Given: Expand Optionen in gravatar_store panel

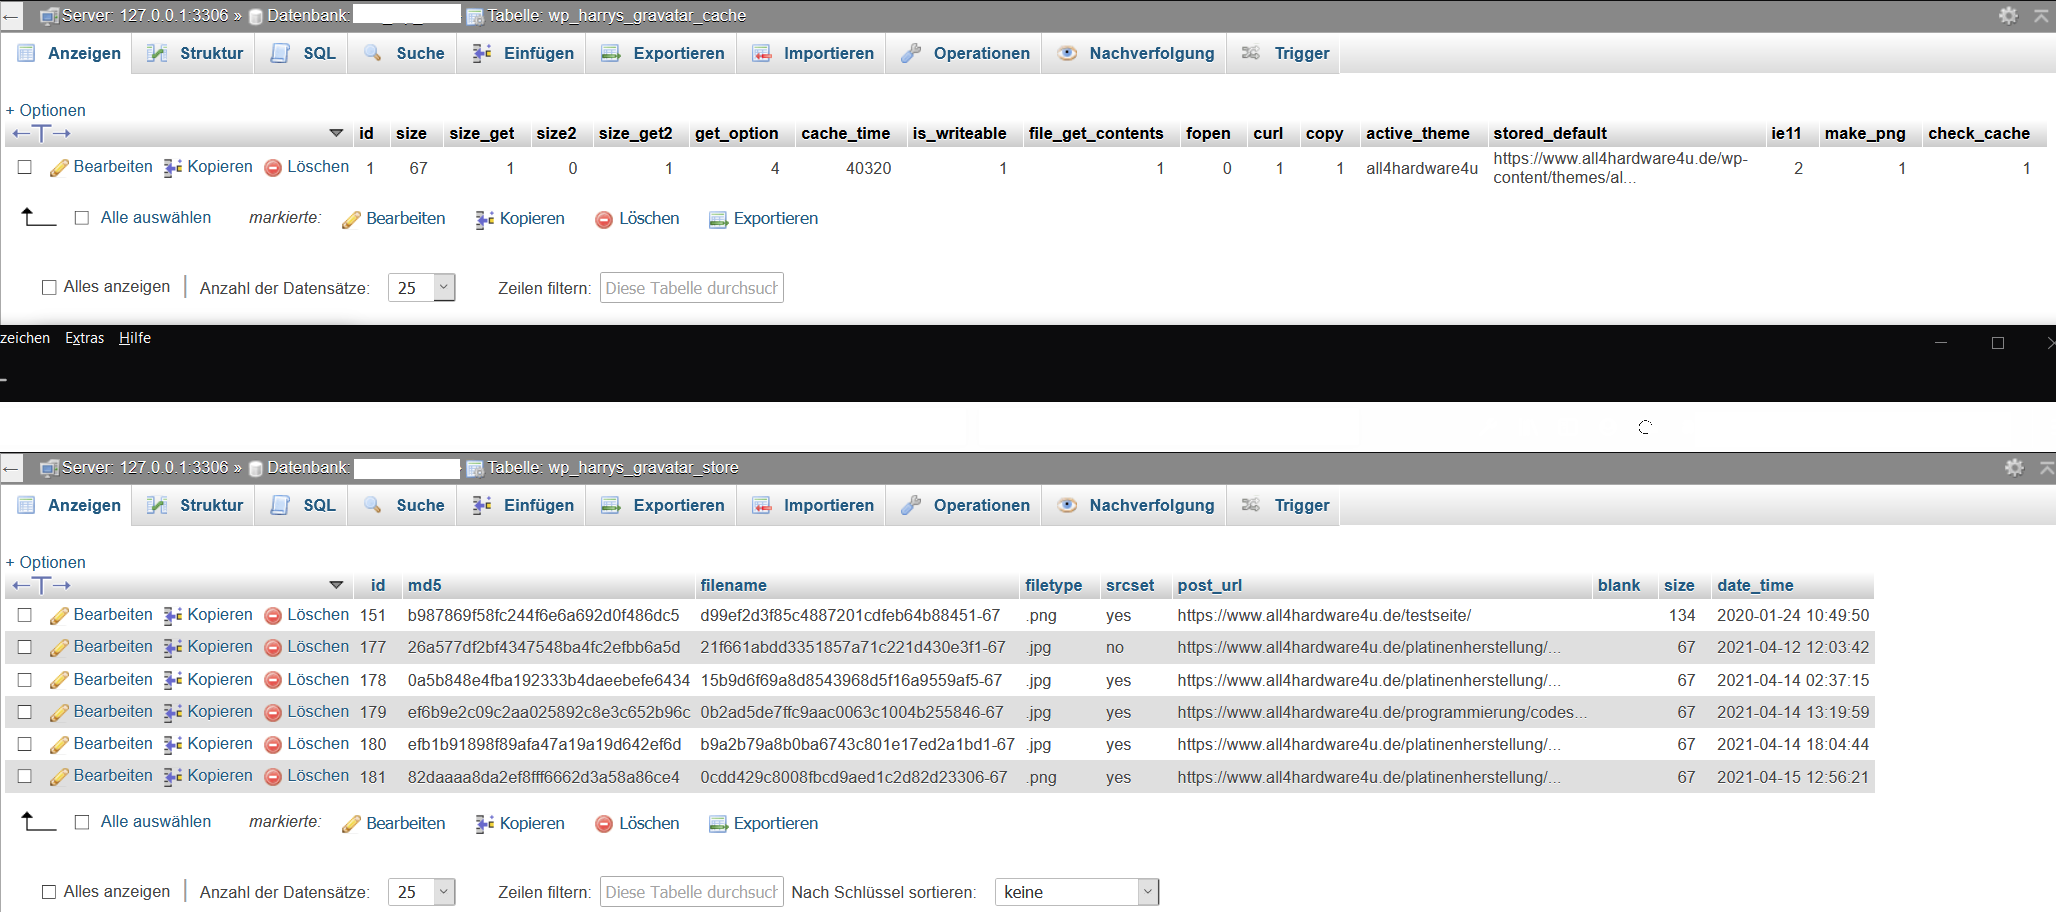Looking at the screenshot, I should click(46, 562).
